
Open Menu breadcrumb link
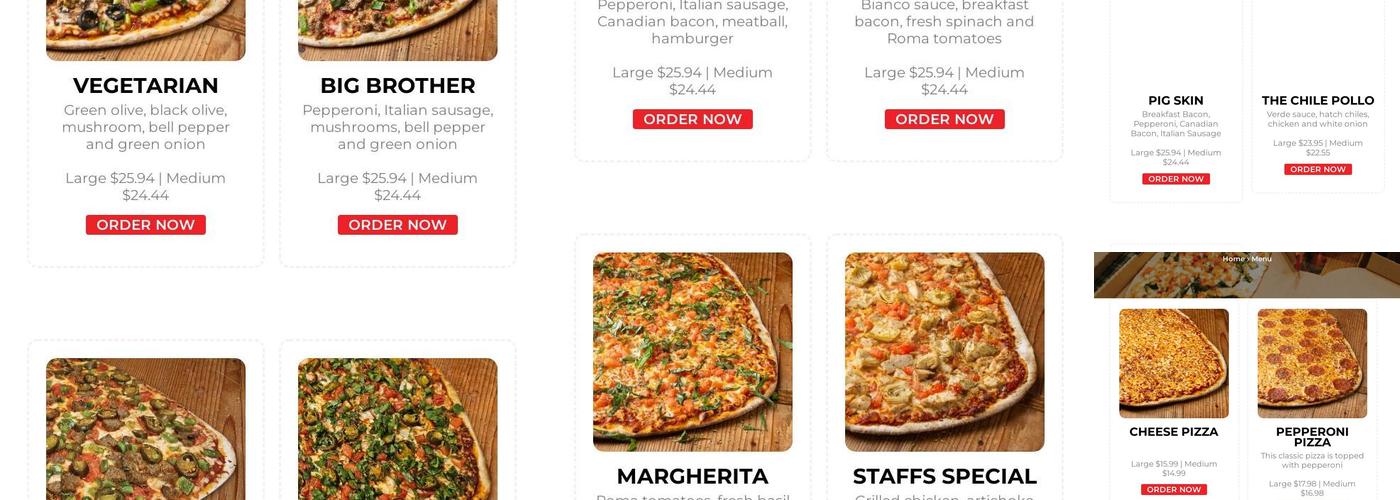[1262, 259]
